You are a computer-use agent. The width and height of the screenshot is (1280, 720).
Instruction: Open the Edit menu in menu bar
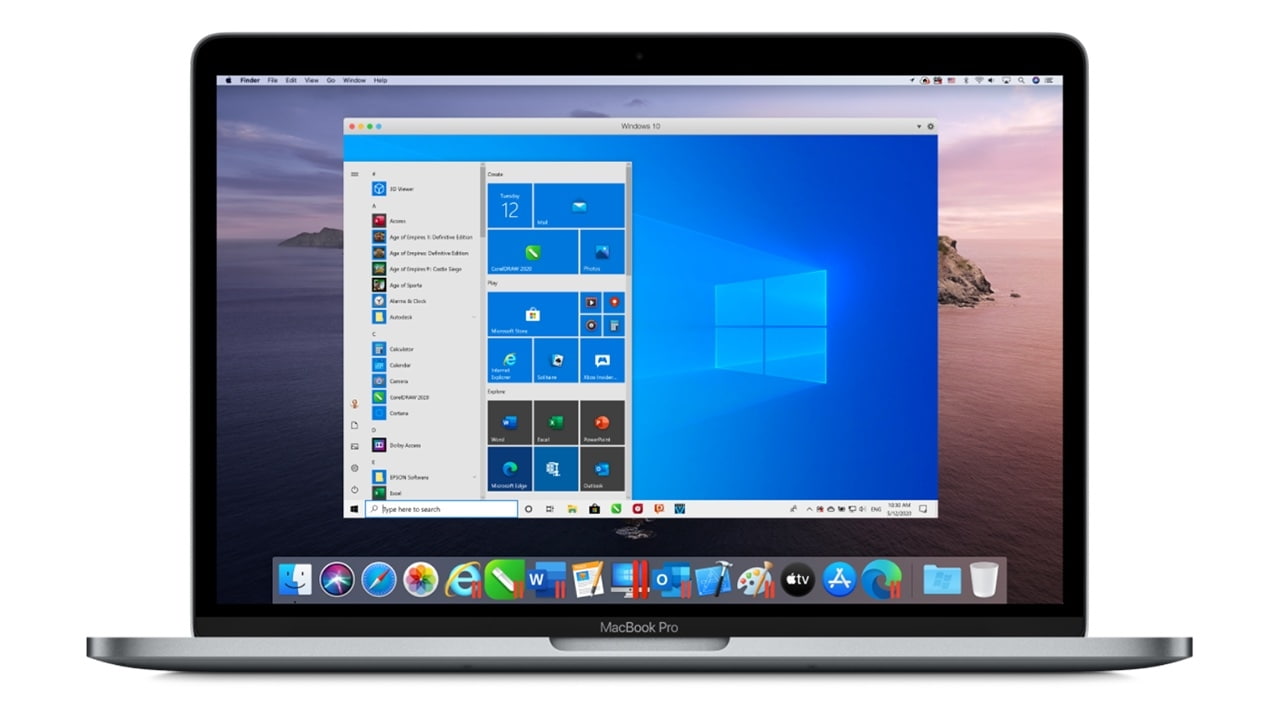tap(291, 80)
